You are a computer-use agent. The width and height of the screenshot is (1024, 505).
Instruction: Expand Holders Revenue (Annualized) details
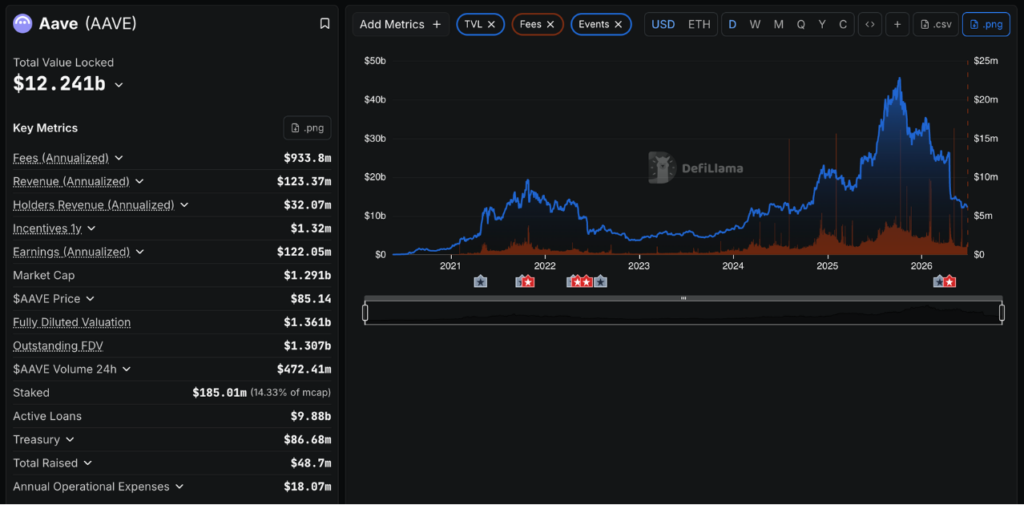click(x=184, y=204)
